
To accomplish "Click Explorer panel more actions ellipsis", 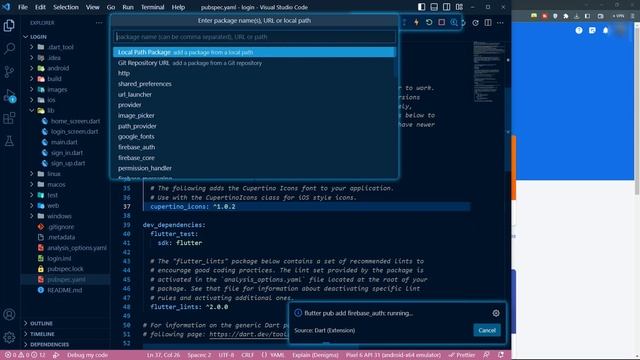I will [x=99, y=23].
